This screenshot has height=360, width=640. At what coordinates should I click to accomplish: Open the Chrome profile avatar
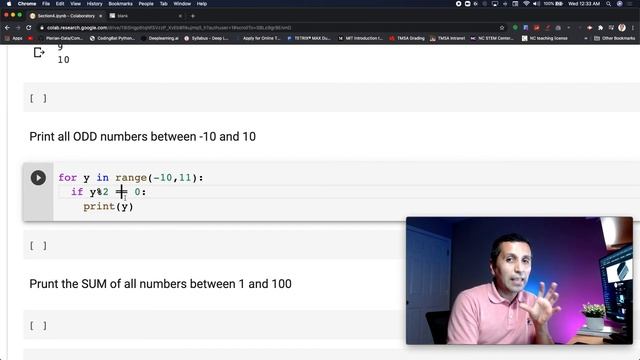pyautogui.click(x=622, y=28)
